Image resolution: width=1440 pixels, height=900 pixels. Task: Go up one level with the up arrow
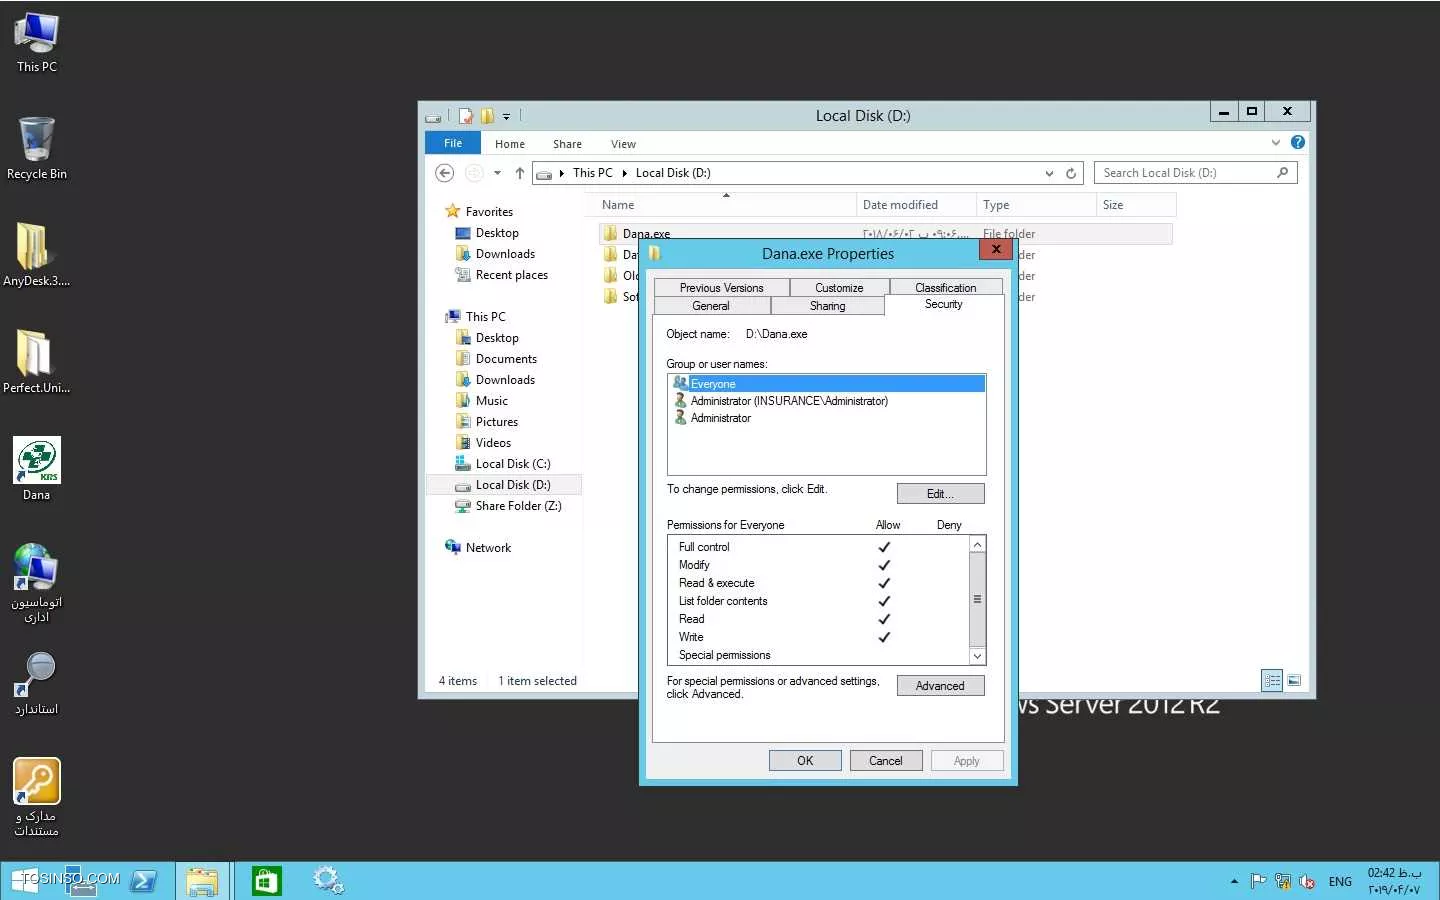[x=520, y=173]
